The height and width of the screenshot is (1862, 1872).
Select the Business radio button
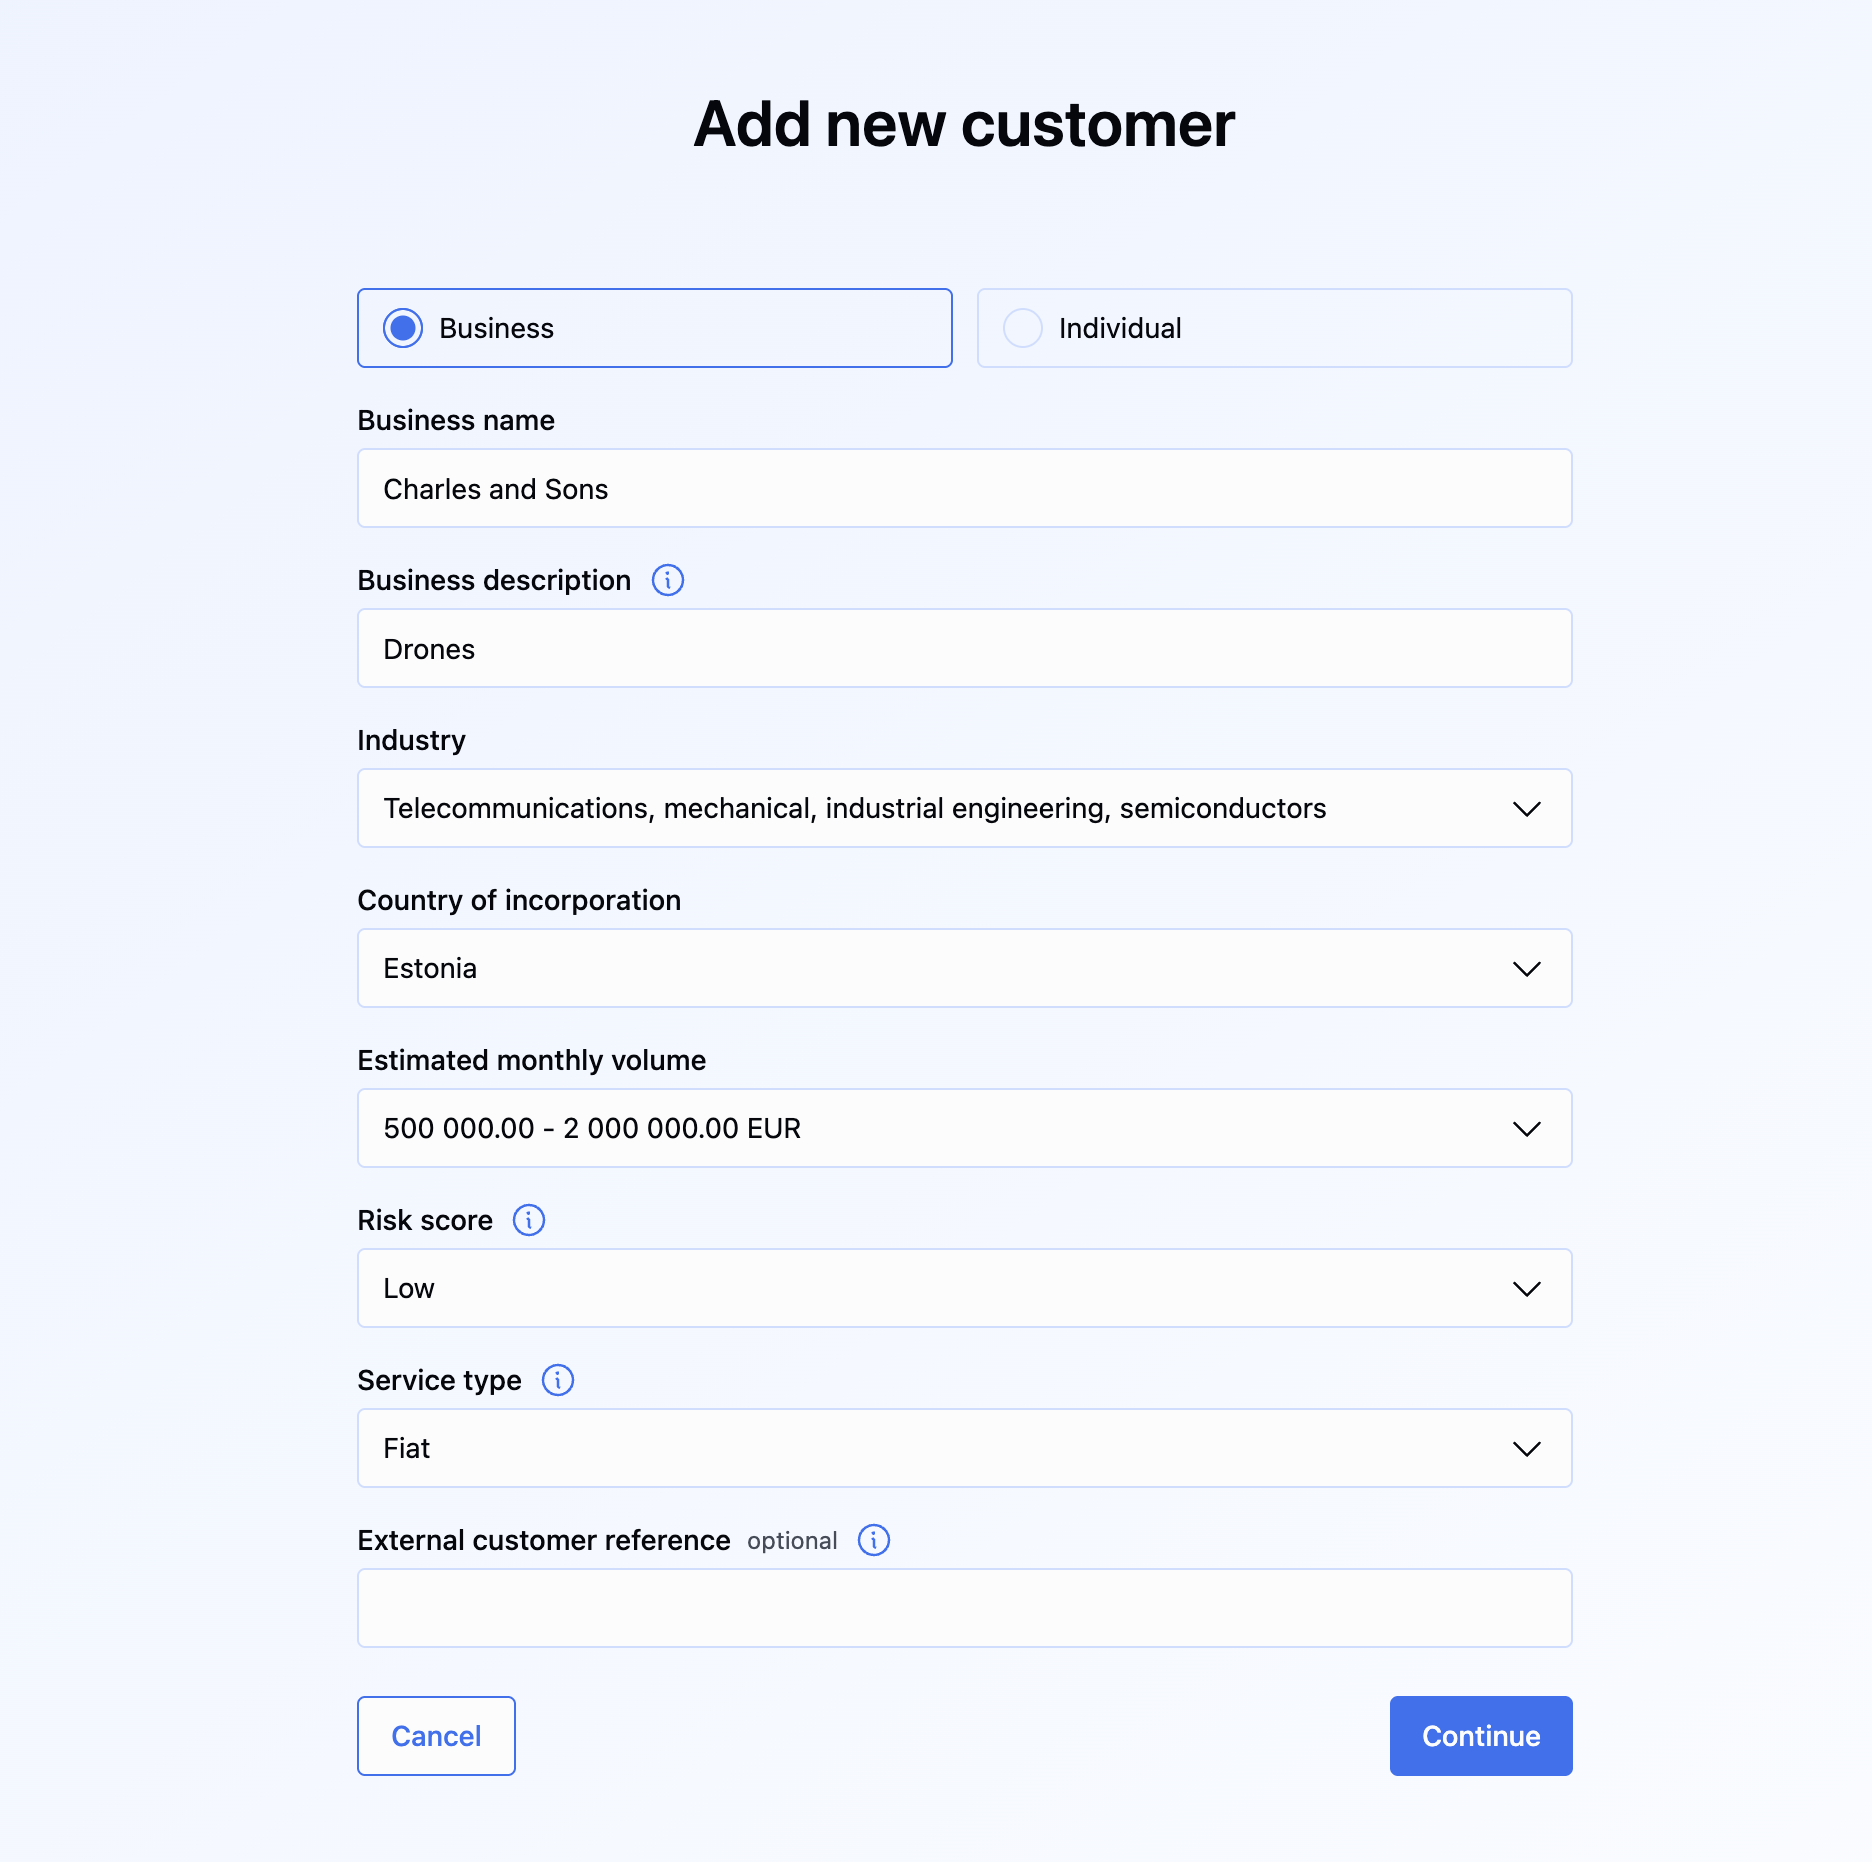tap(403, 328)
